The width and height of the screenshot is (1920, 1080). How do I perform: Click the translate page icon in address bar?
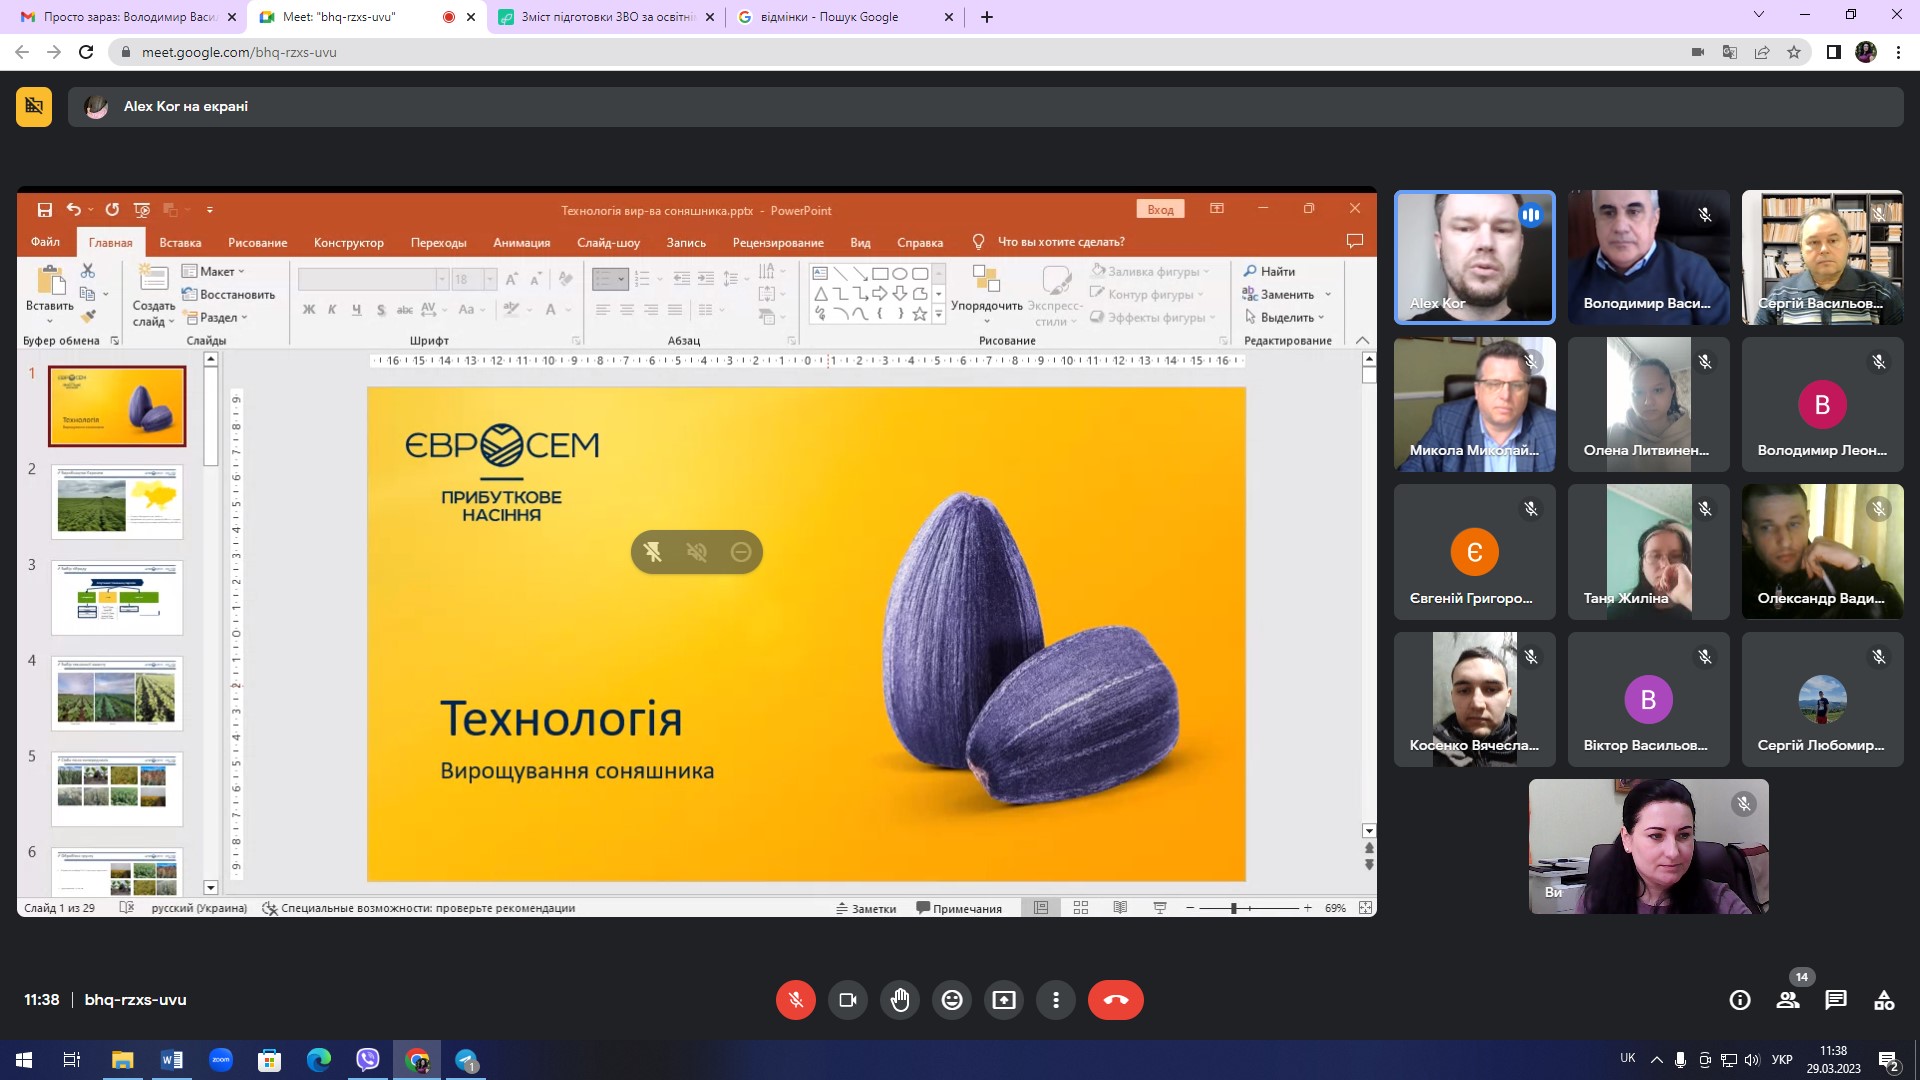pos(1730,52)
